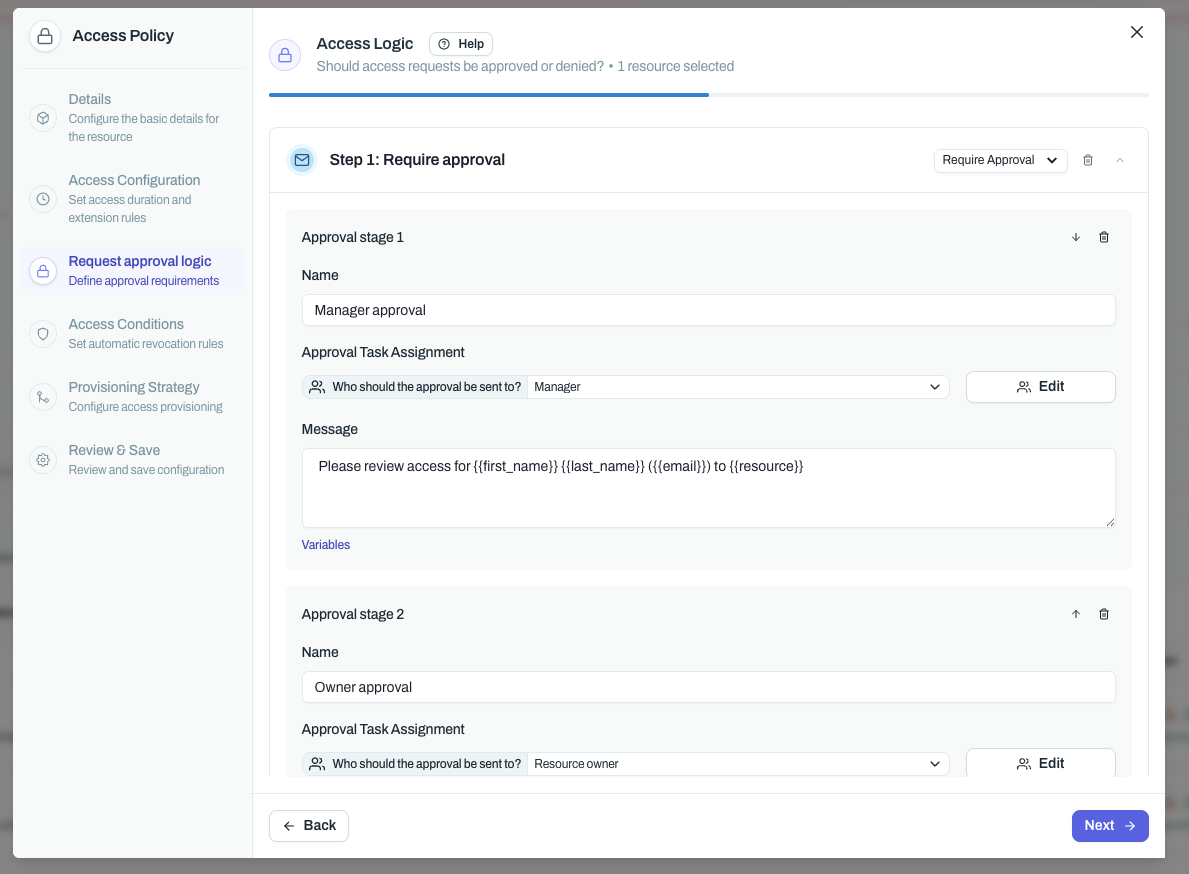
Task: Click trash icon for Approval stage 1
Action: [x=1104, y=237]
